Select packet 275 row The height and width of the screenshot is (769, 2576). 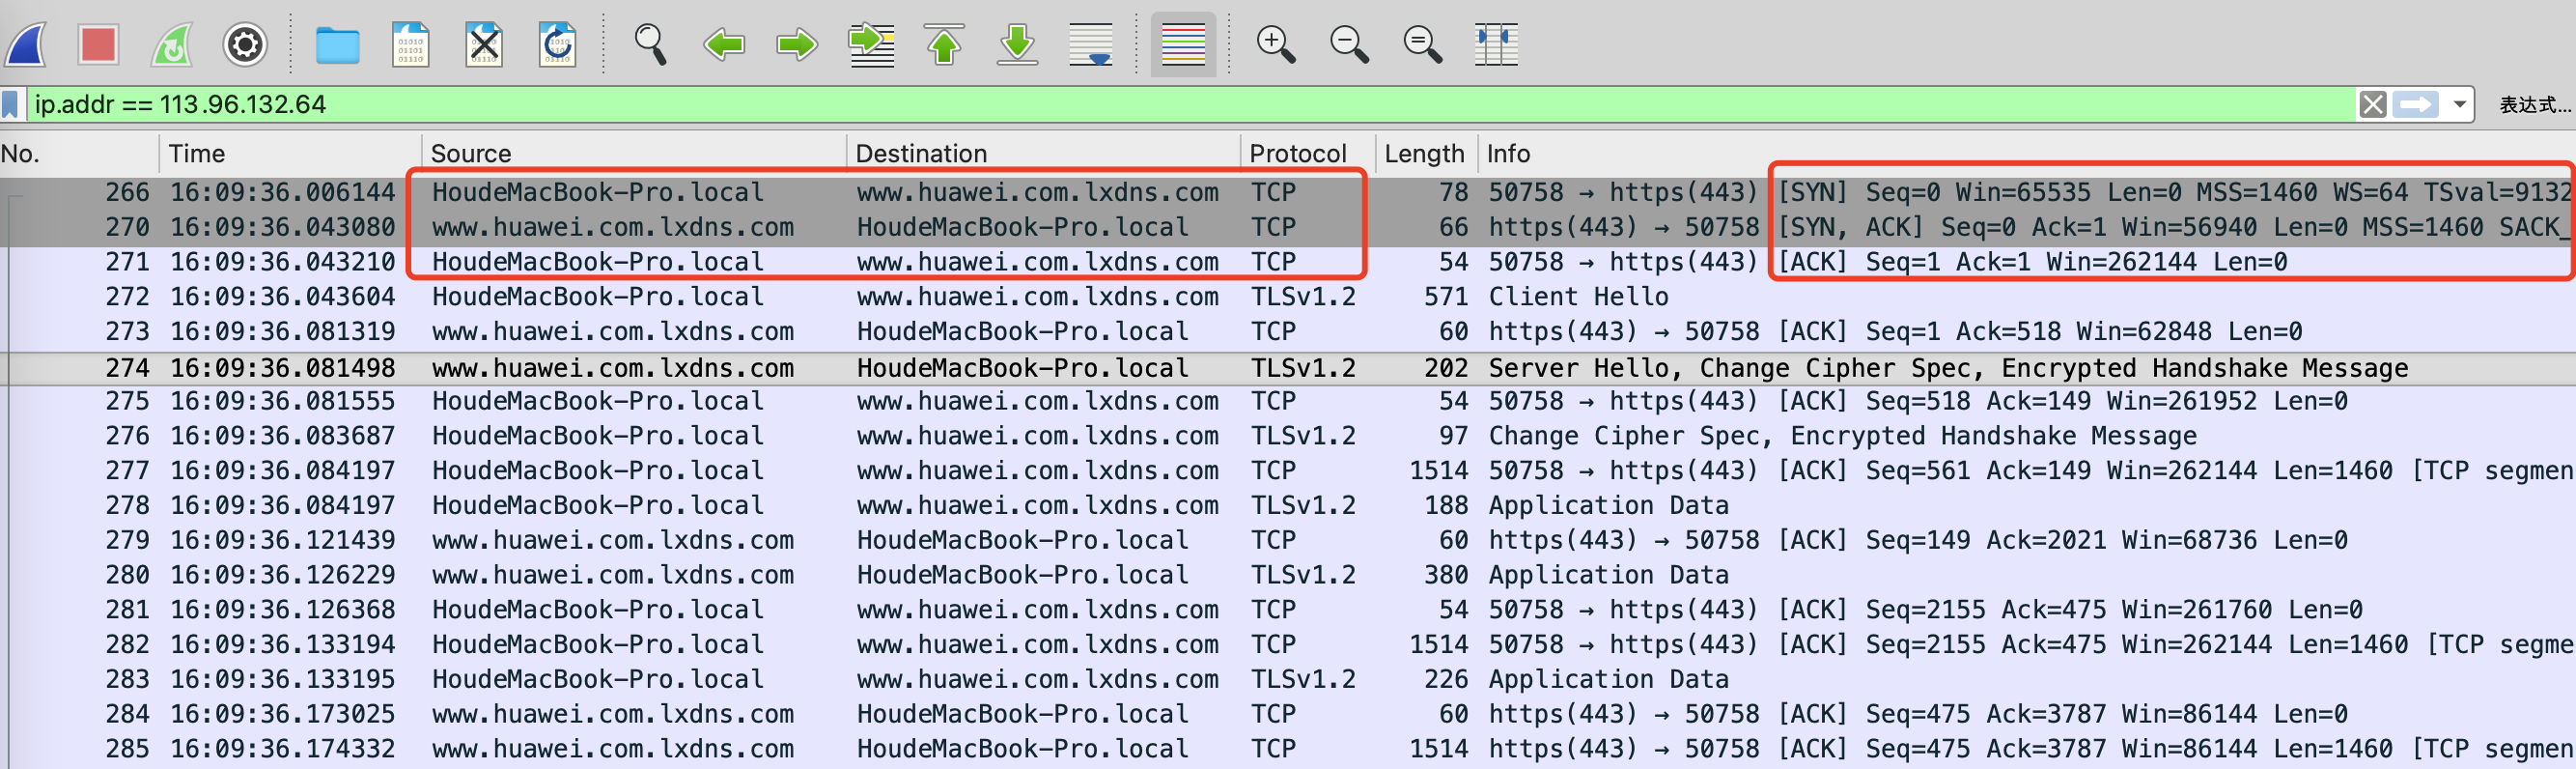pyautogui.click(x=1288, y=401)
